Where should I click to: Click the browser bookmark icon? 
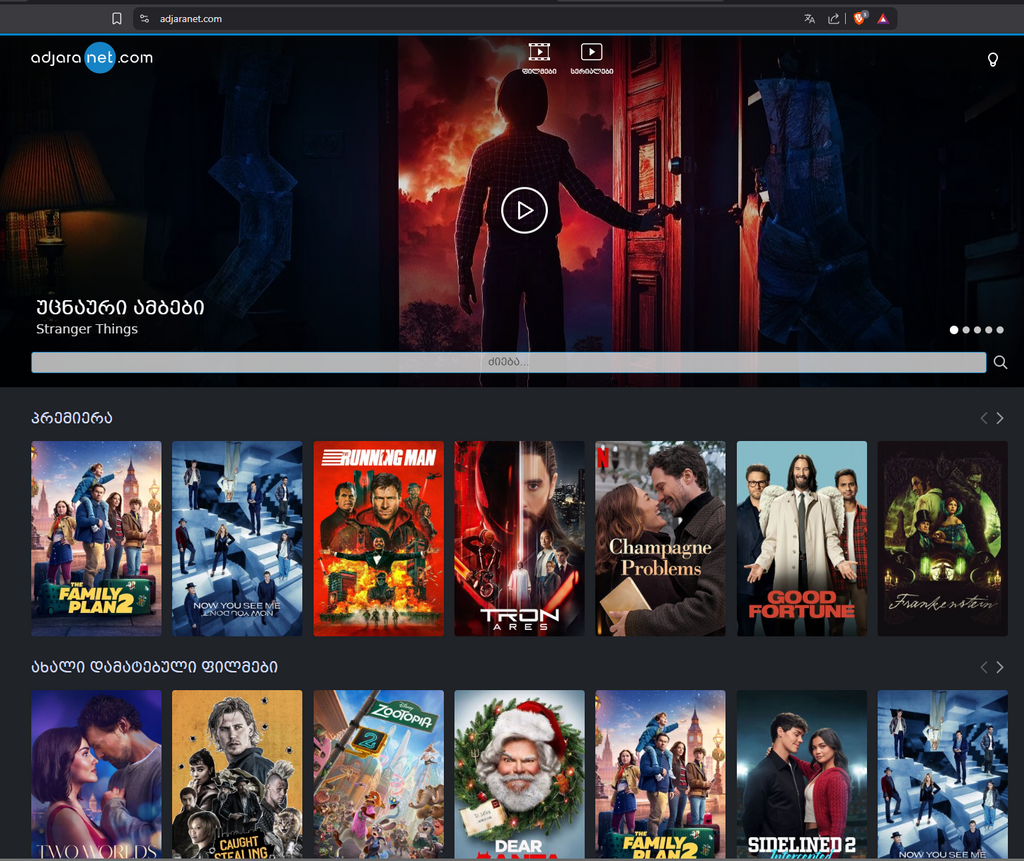click(x=117, y=19)
